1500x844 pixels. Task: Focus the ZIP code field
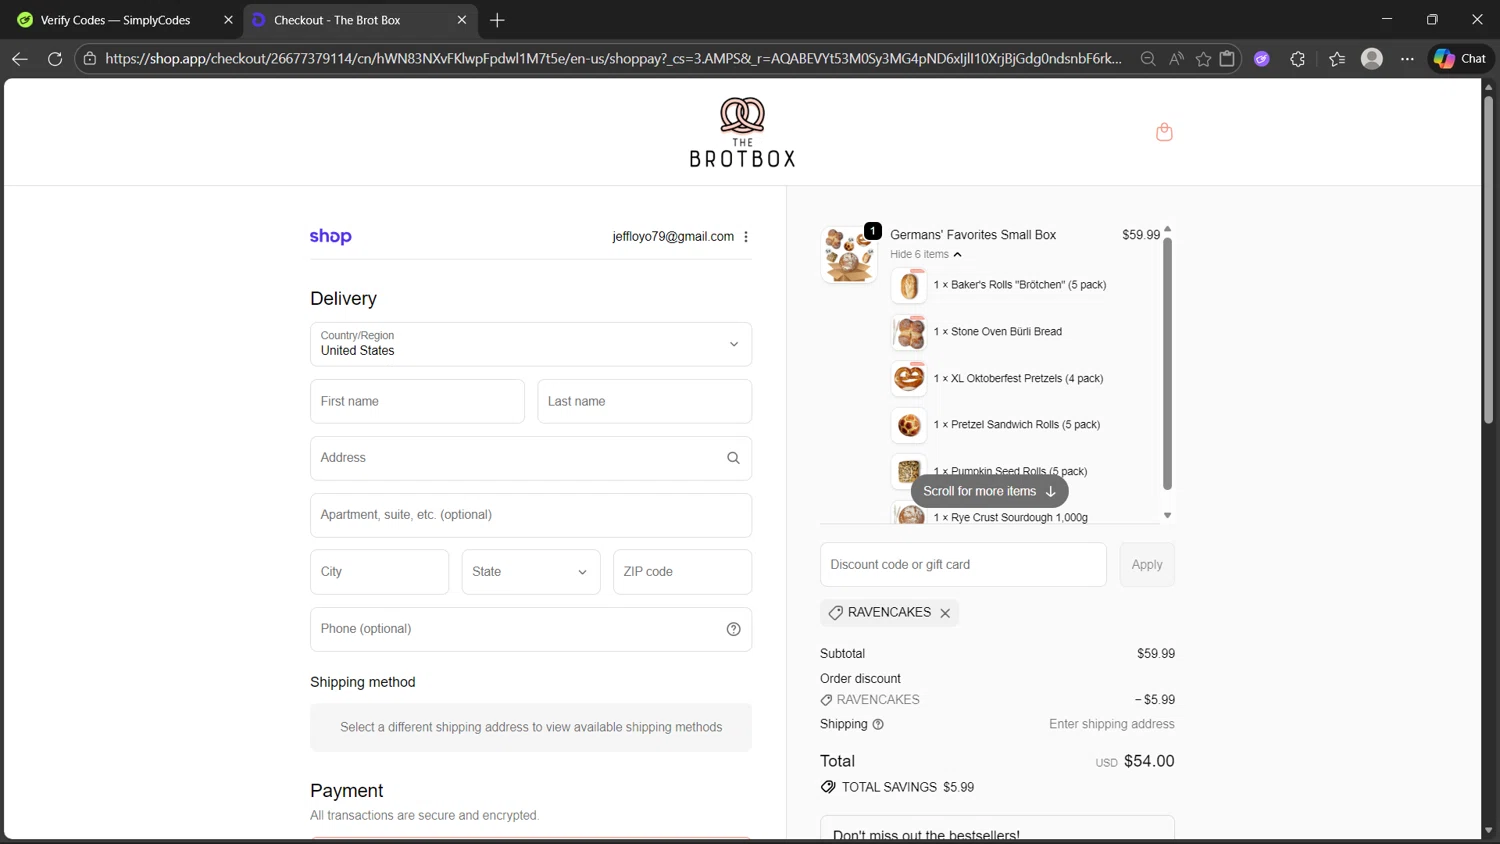tap(682, 572)
